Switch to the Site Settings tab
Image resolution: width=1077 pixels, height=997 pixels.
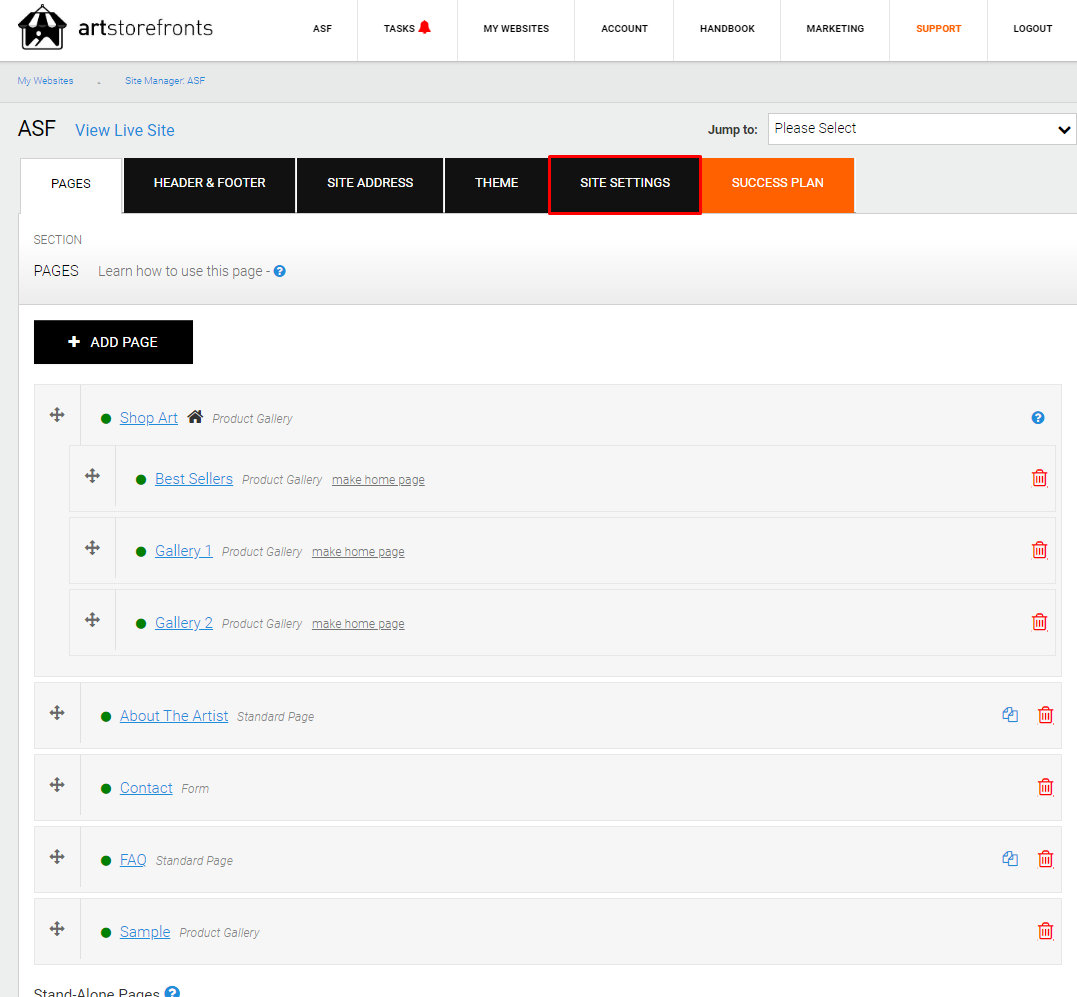[625, 184]
